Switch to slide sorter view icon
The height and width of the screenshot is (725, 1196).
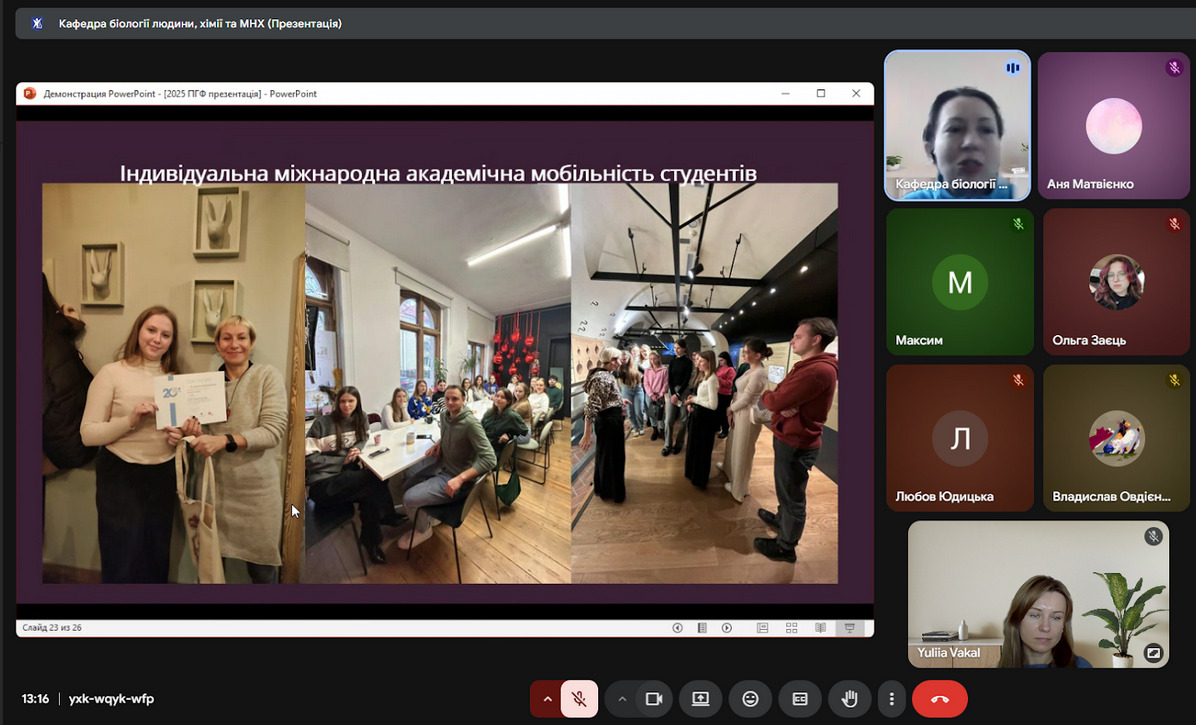791,628
